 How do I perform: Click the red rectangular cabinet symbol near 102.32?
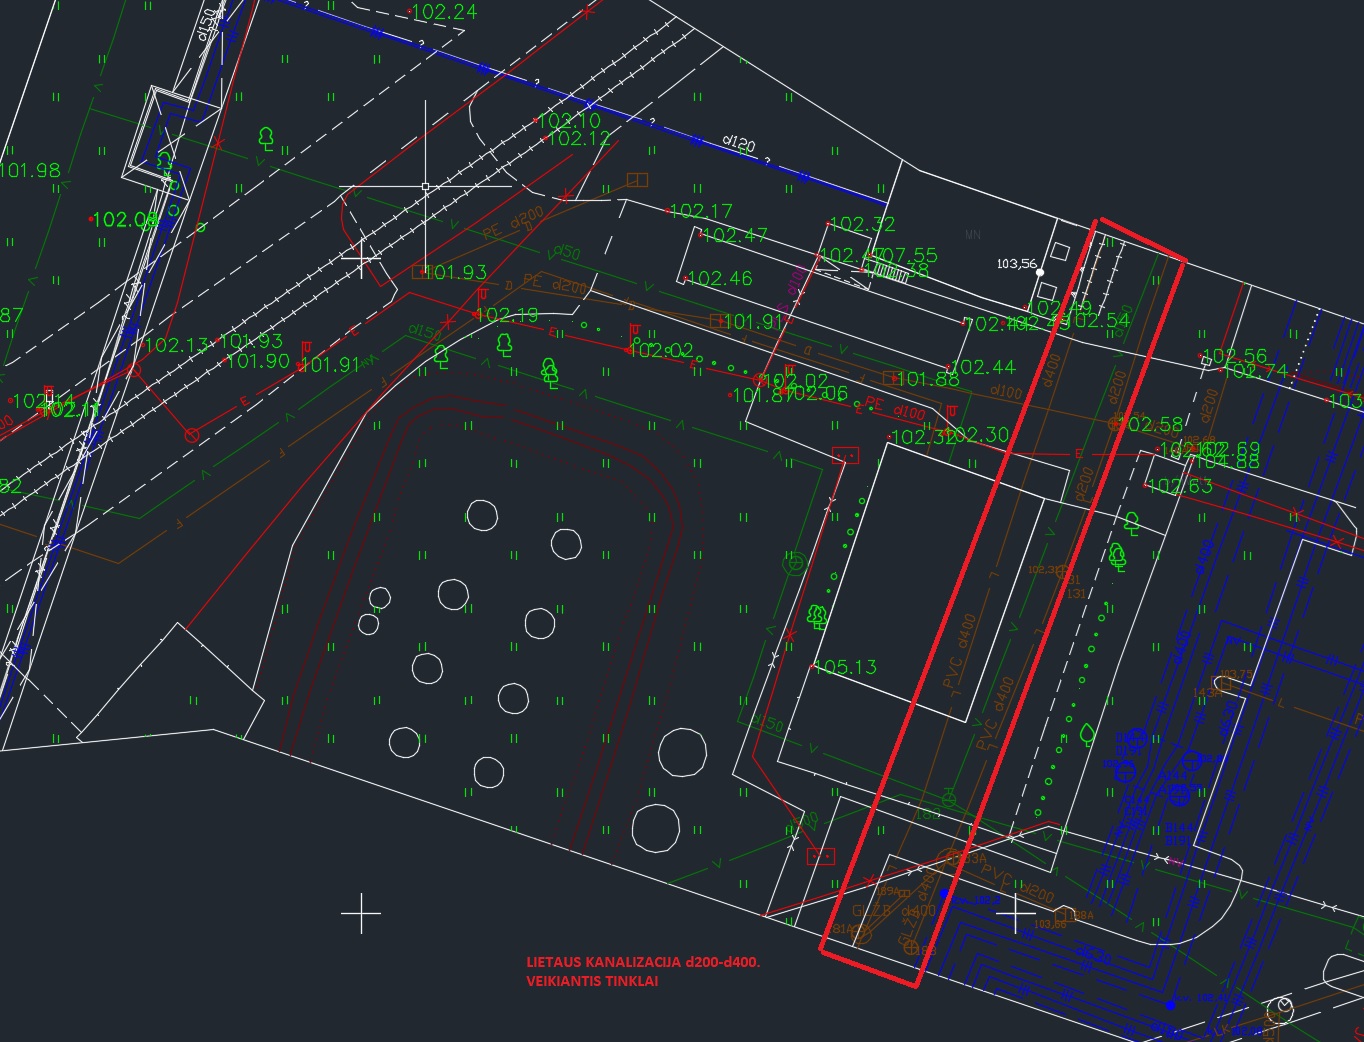[x=846, y=455]
